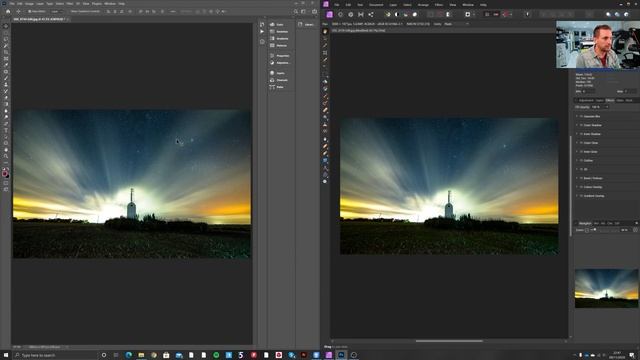Screen dimensions: 640x360
Task: Select the Affinity View (hand) tool
Action: [x=325, y=31]
